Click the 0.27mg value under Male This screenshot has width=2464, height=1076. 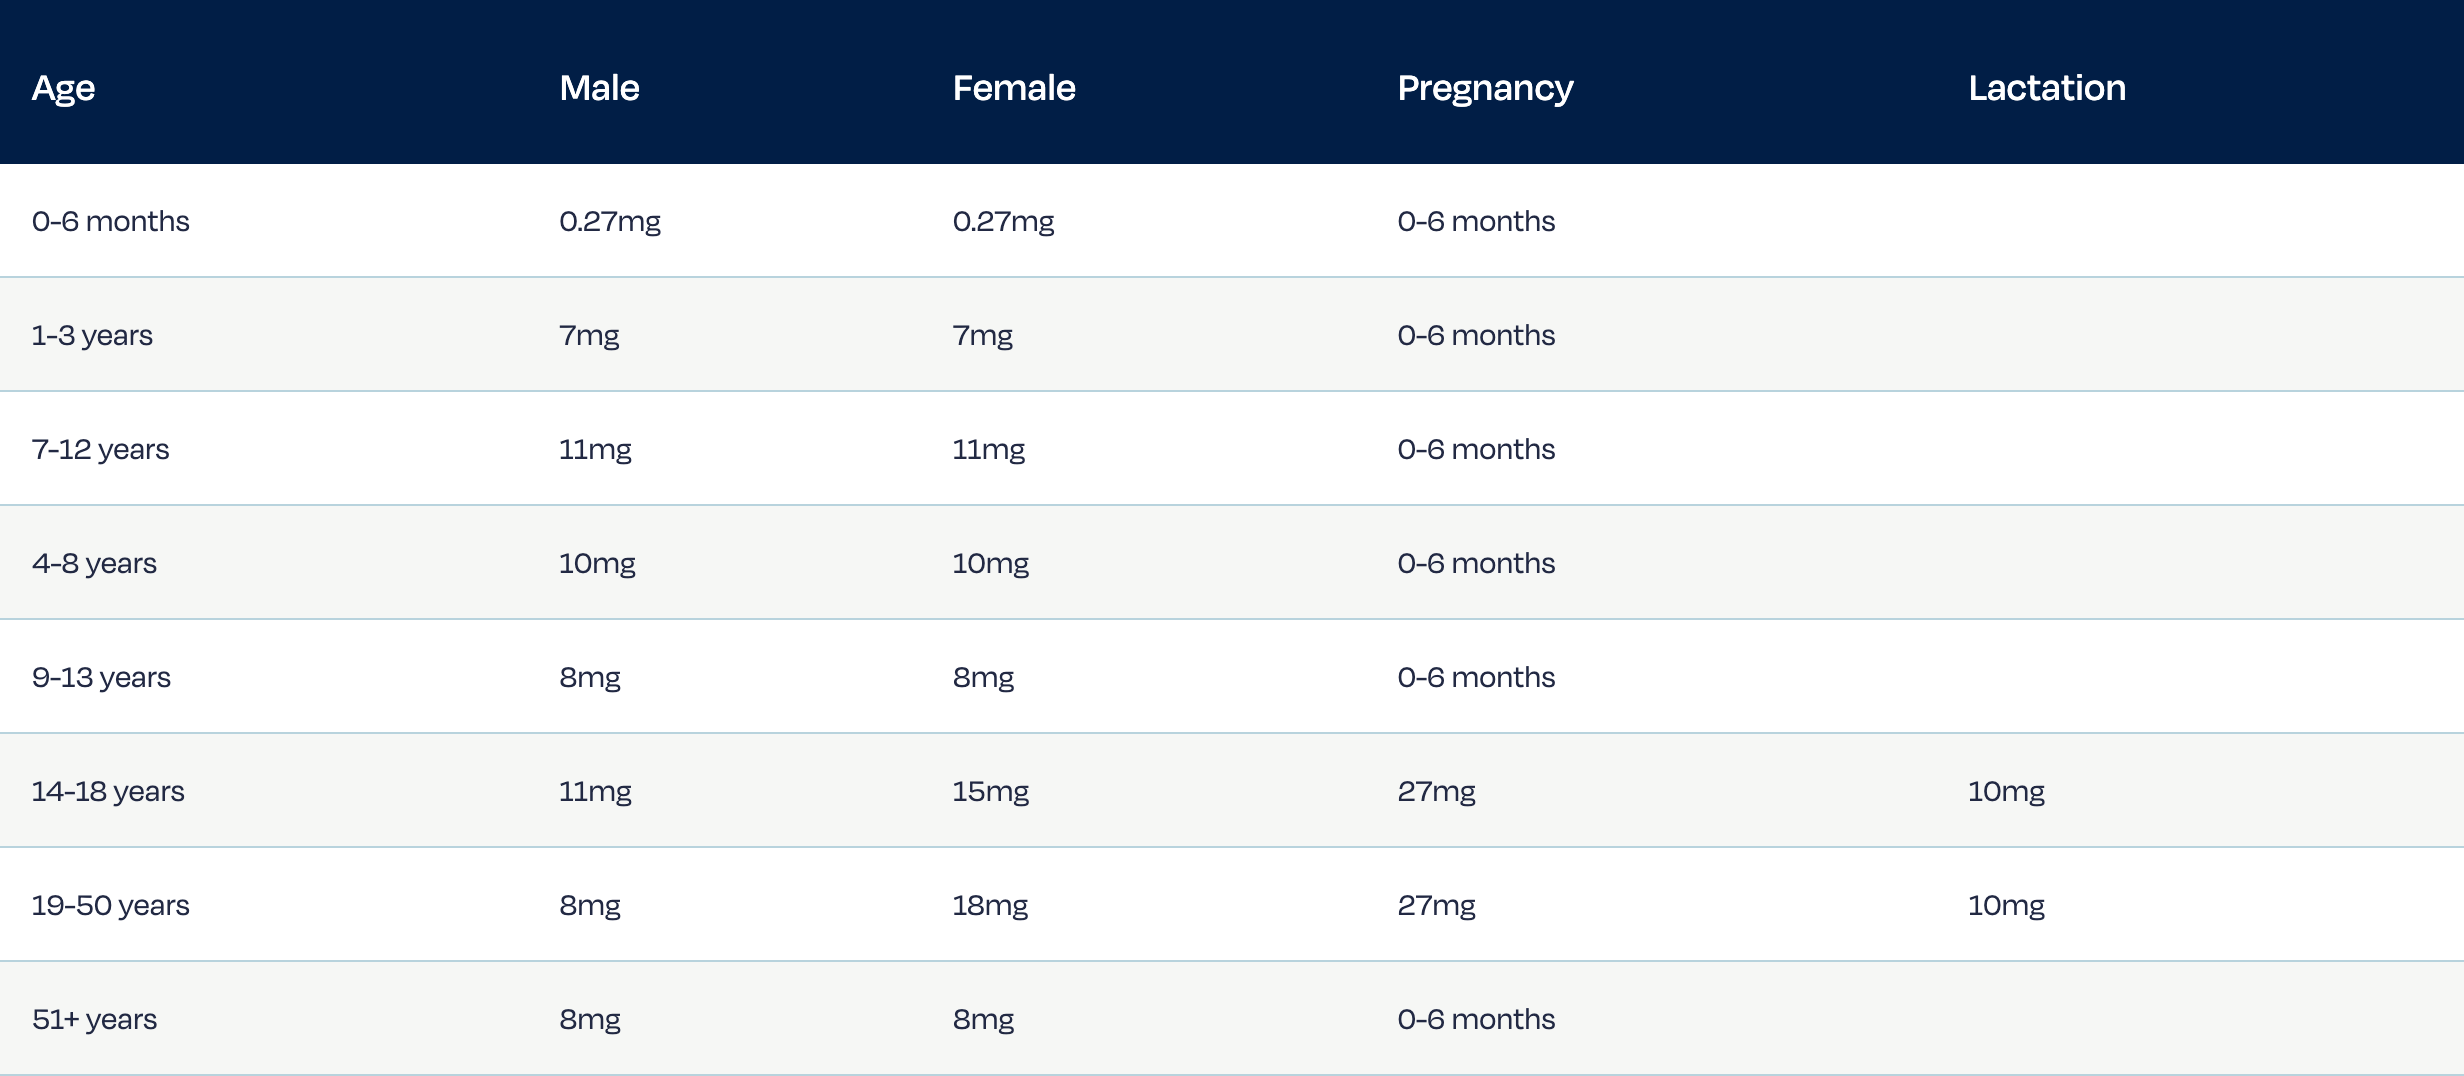[x=610, y=221]
